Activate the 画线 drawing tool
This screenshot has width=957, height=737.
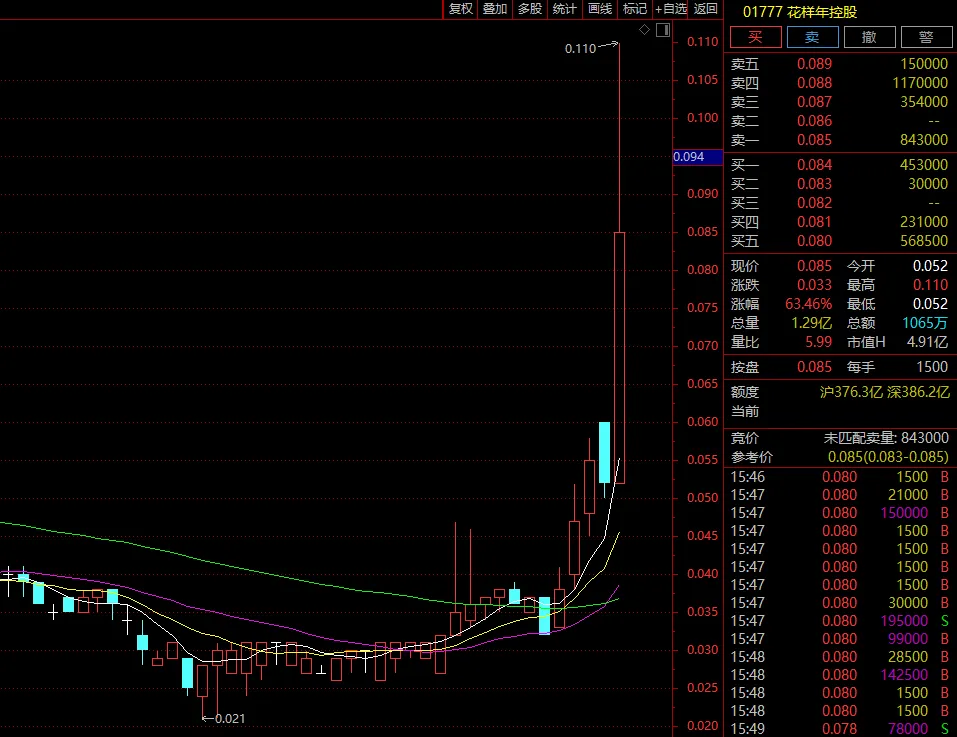click(600, 9)
